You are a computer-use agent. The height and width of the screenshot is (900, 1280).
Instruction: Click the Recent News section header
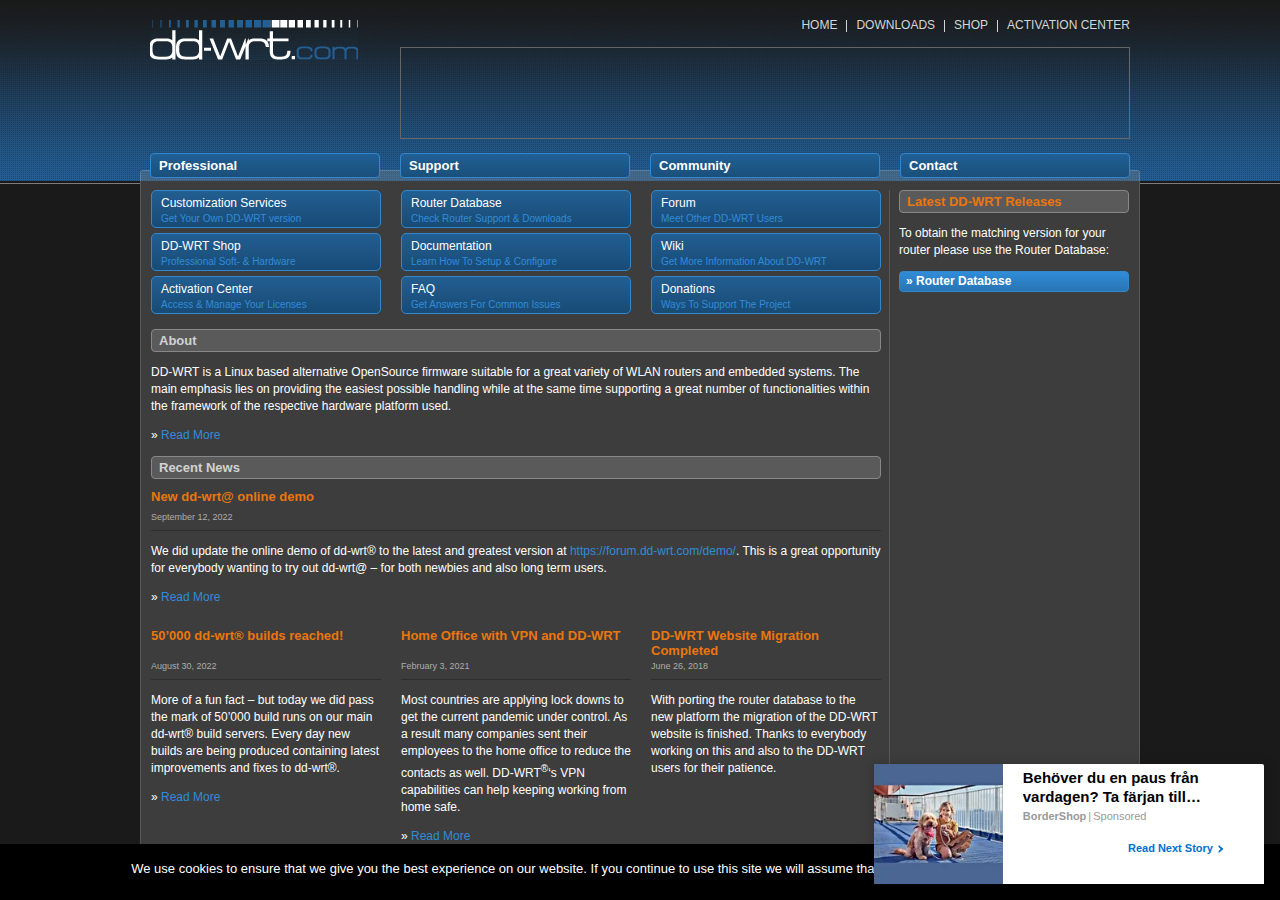[516, 468]
